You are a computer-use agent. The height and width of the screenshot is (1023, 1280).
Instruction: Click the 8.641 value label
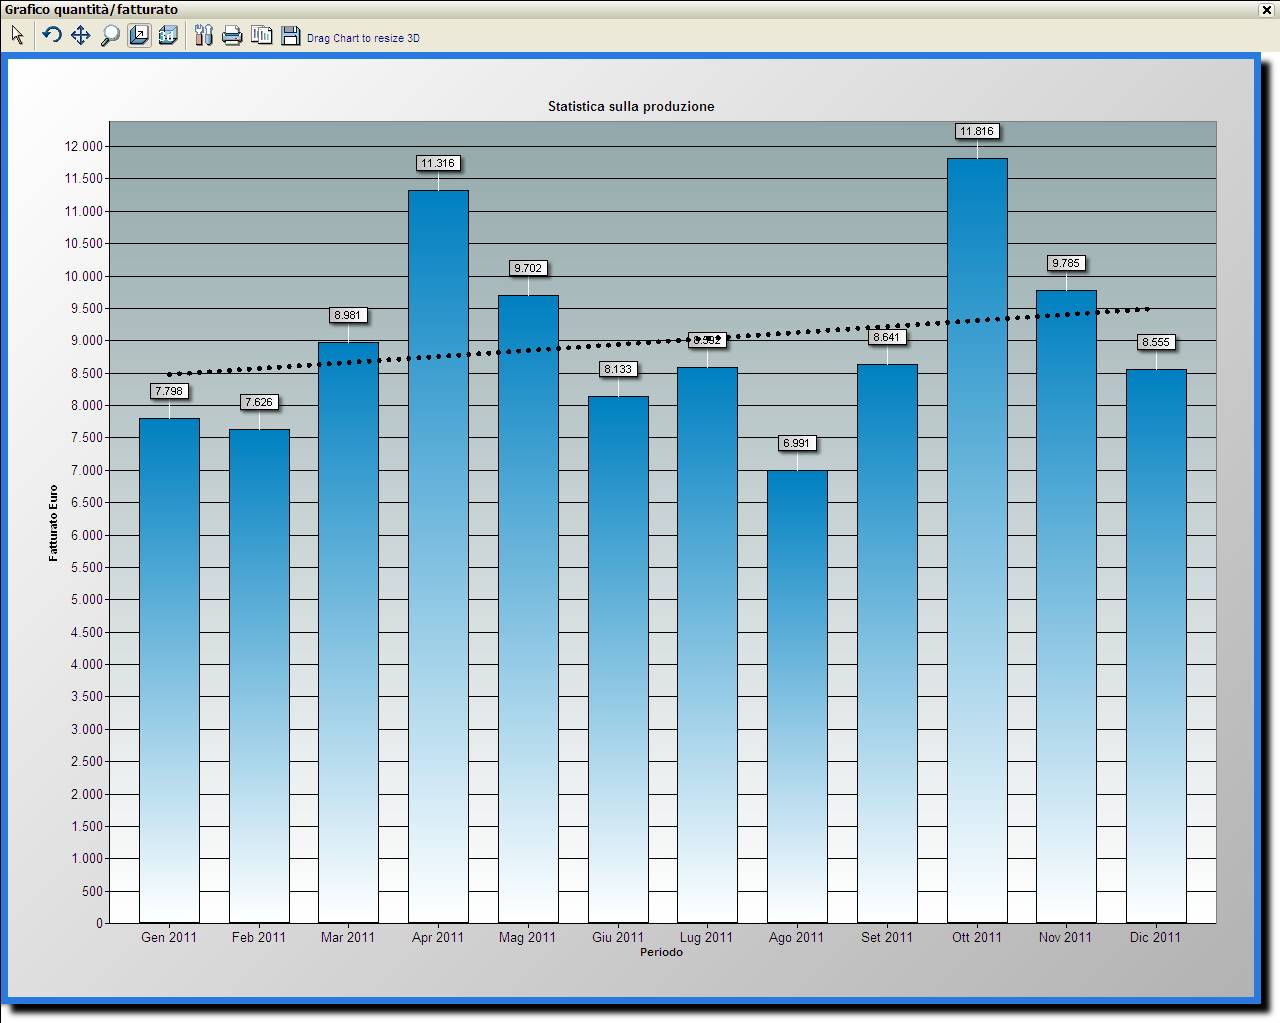[887, 337]
